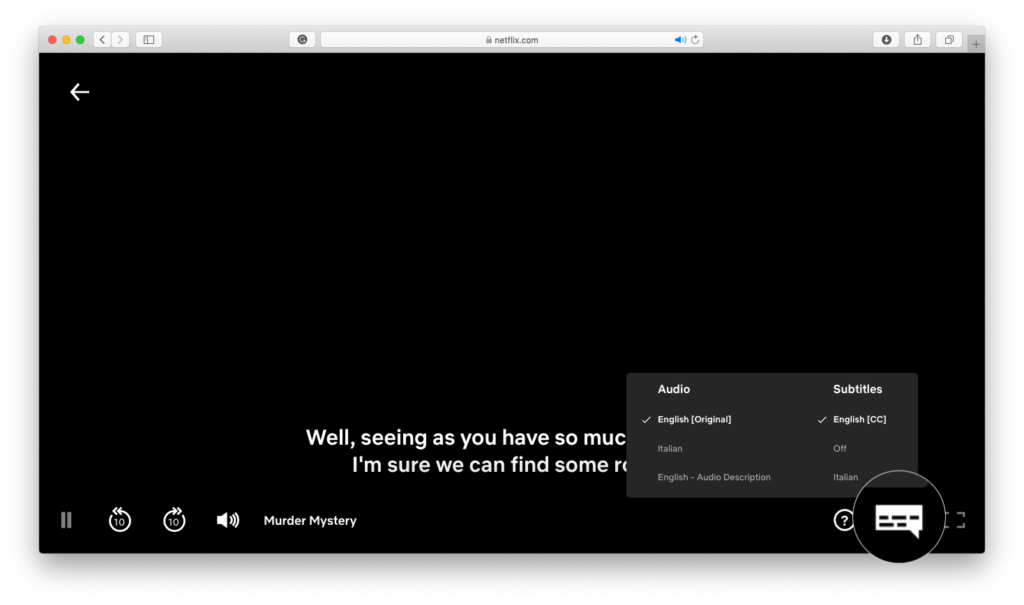Open the subtitles and audio menu icon

(x=898, y=519)
